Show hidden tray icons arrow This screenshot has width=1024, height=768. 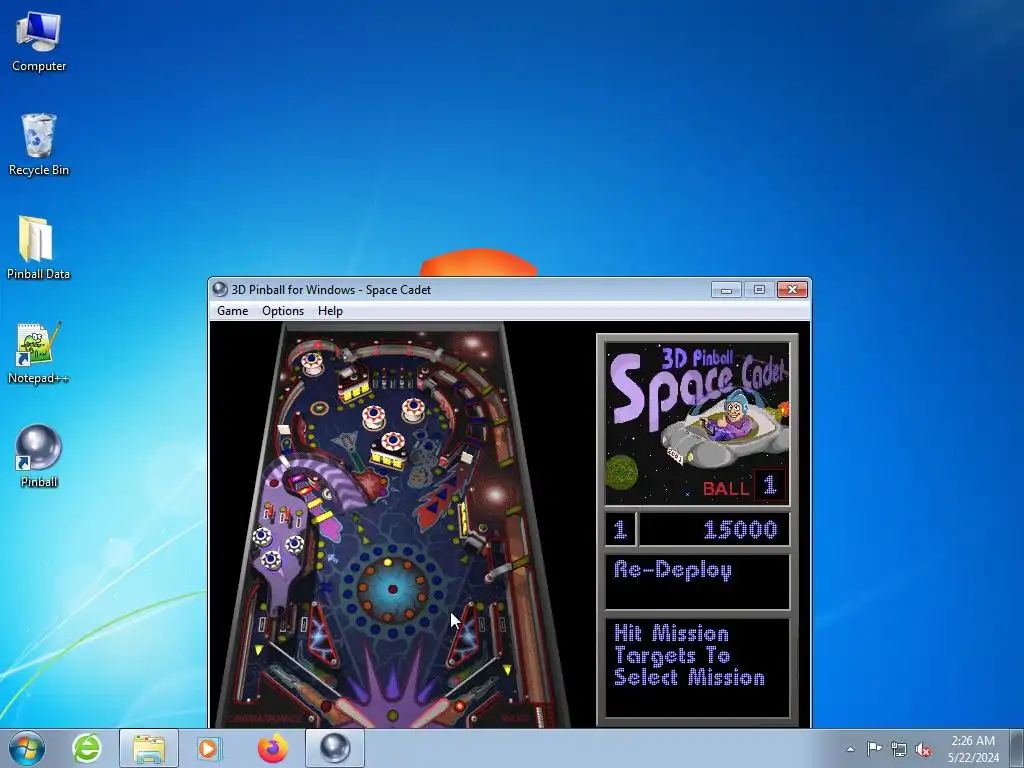[850, 749]
